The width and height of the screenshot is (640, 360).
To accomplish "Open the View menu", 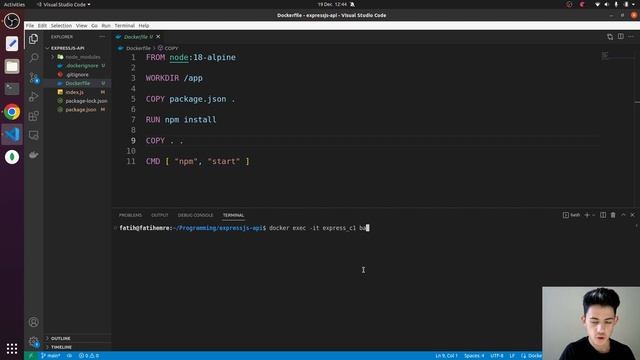I will pyautogui.click(x=82, y=25).
